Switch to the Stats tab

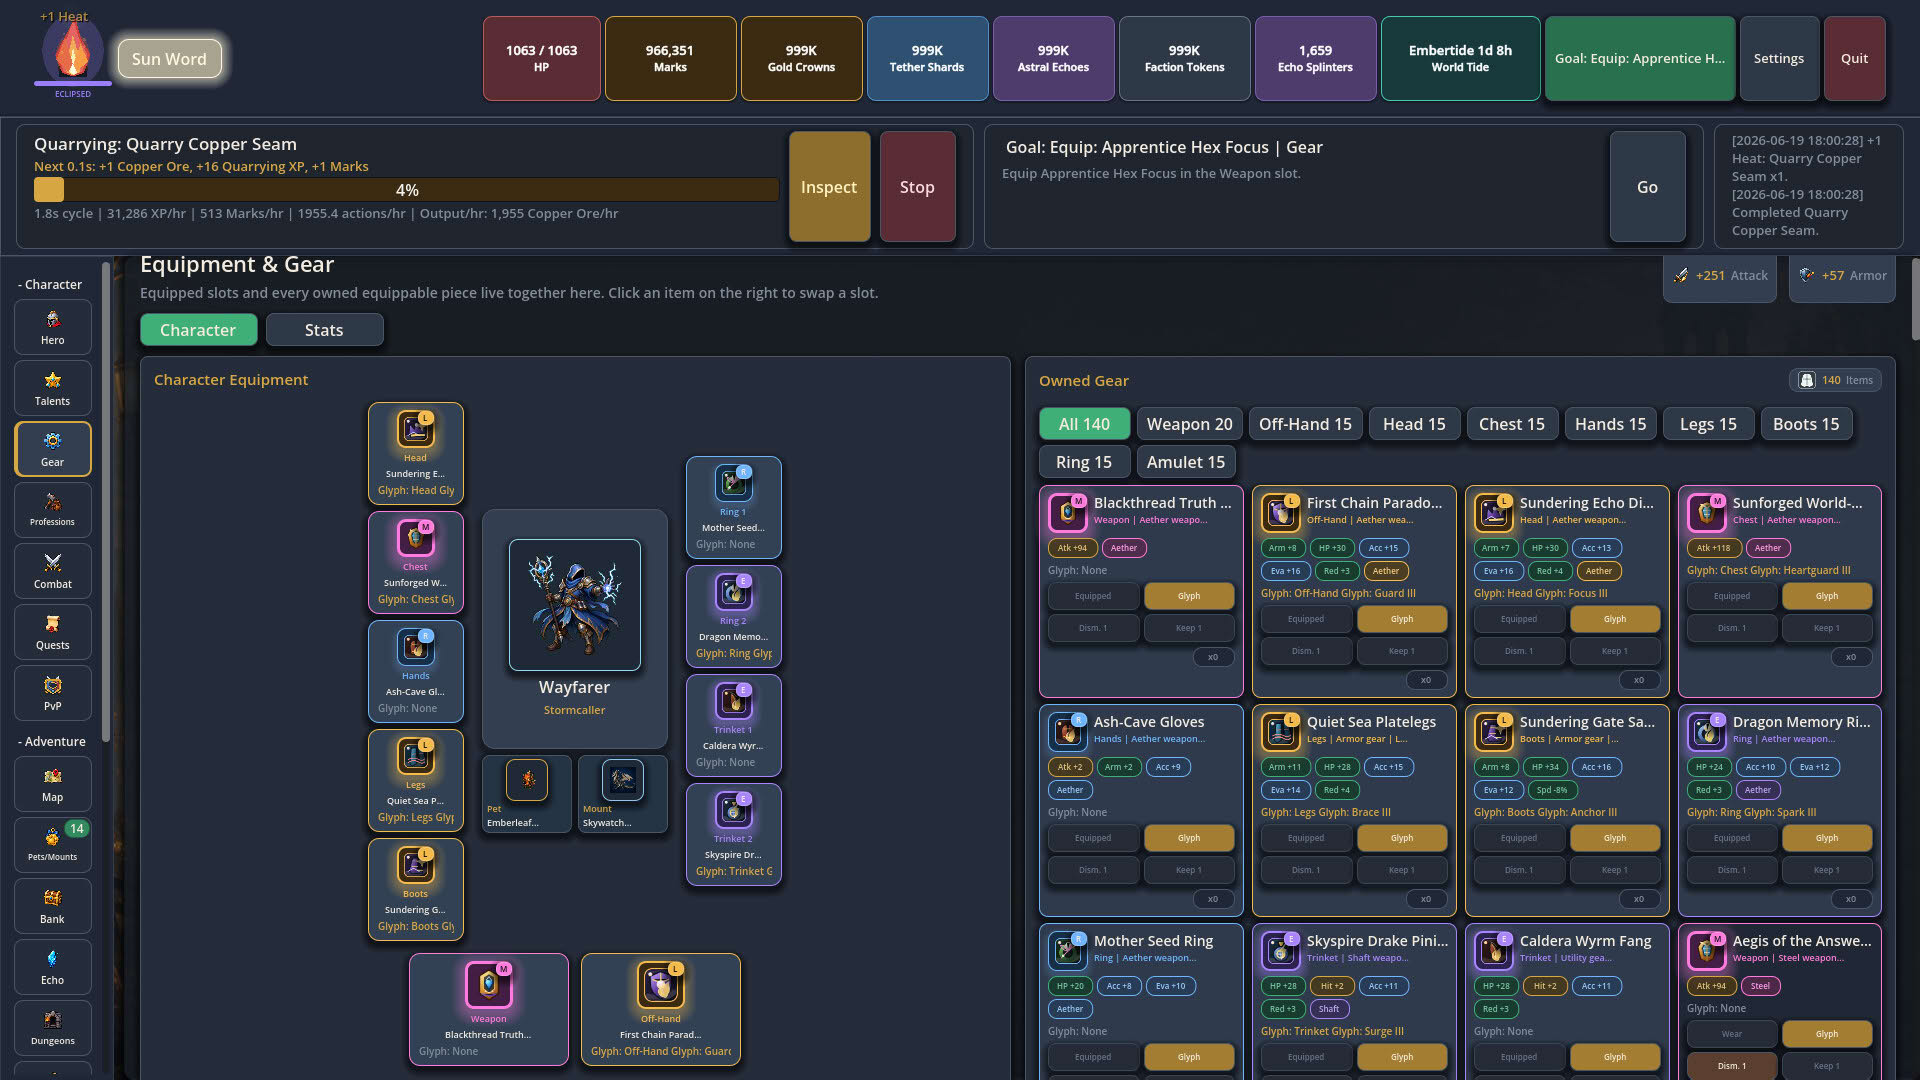tap(324, 330)
